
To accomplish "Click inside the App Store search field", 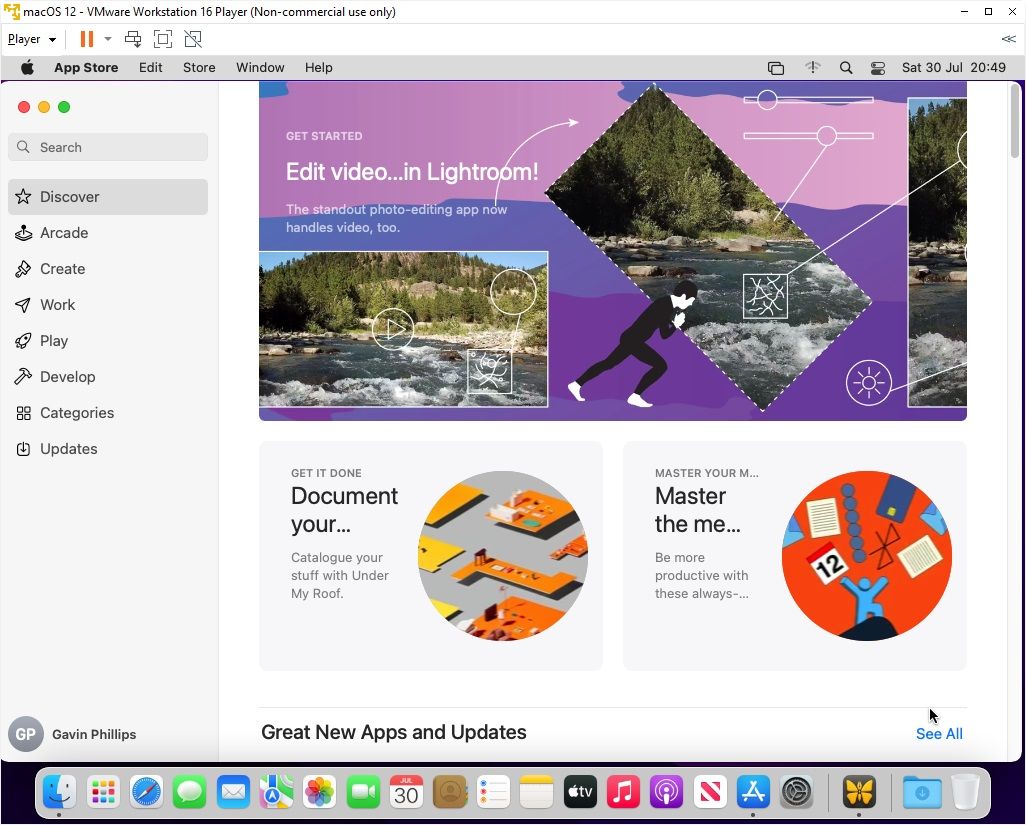I will tap(107, 147).
